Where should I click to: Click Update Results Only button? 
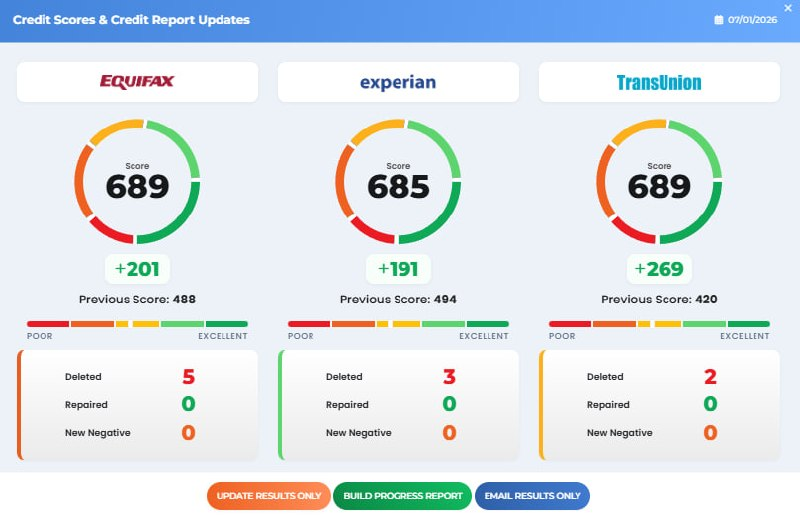[269, 496]
